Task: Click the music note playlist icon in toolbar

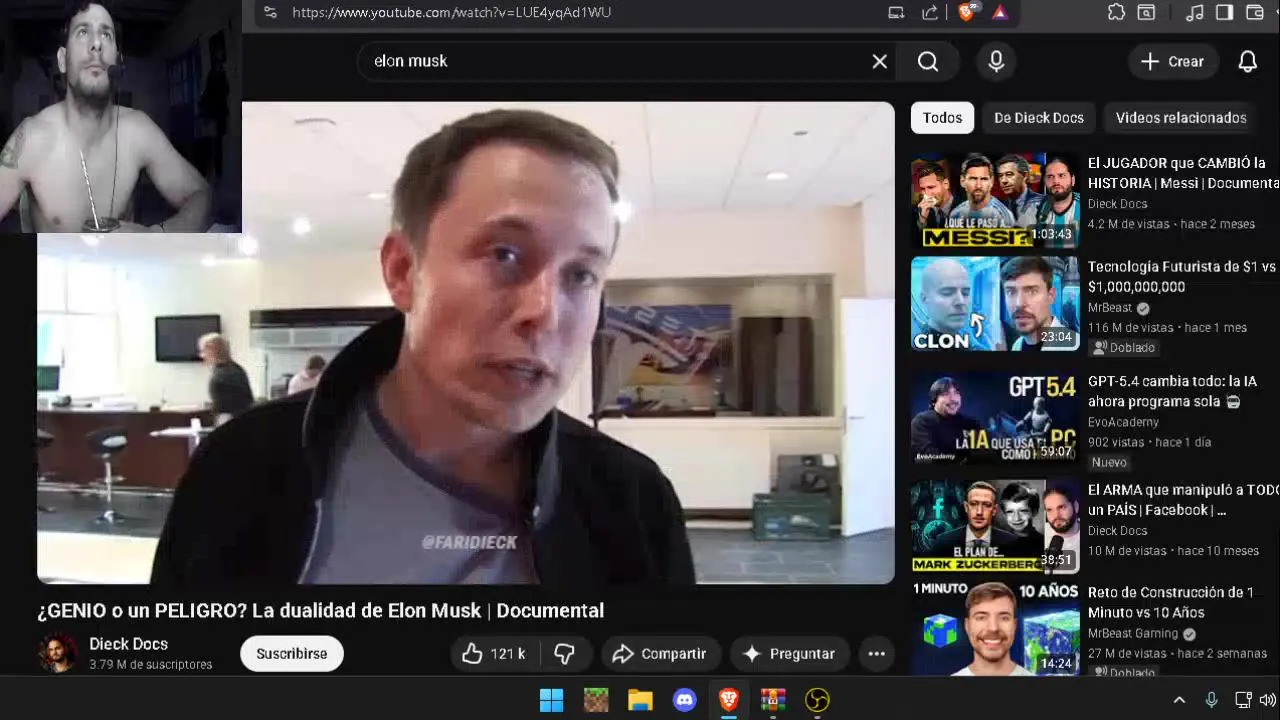Action: (x=1194, y=12)
